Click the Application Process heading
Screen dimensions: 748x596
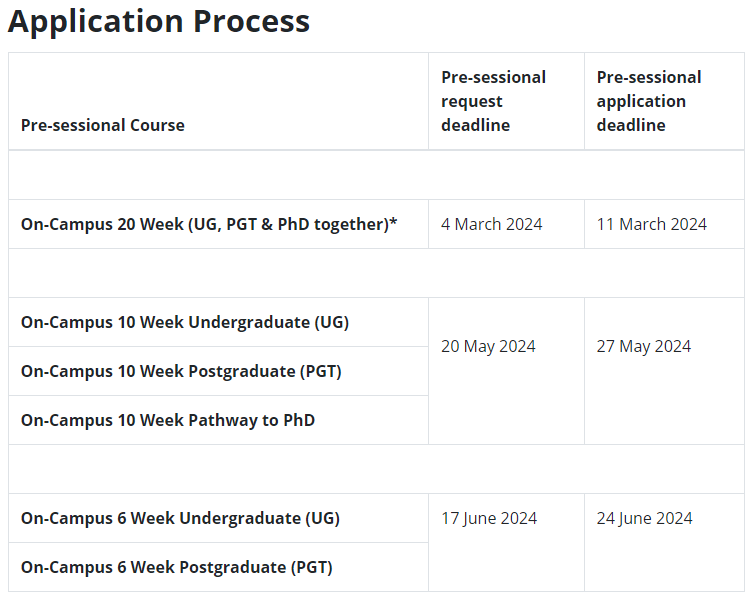click(x=159, y=21)
